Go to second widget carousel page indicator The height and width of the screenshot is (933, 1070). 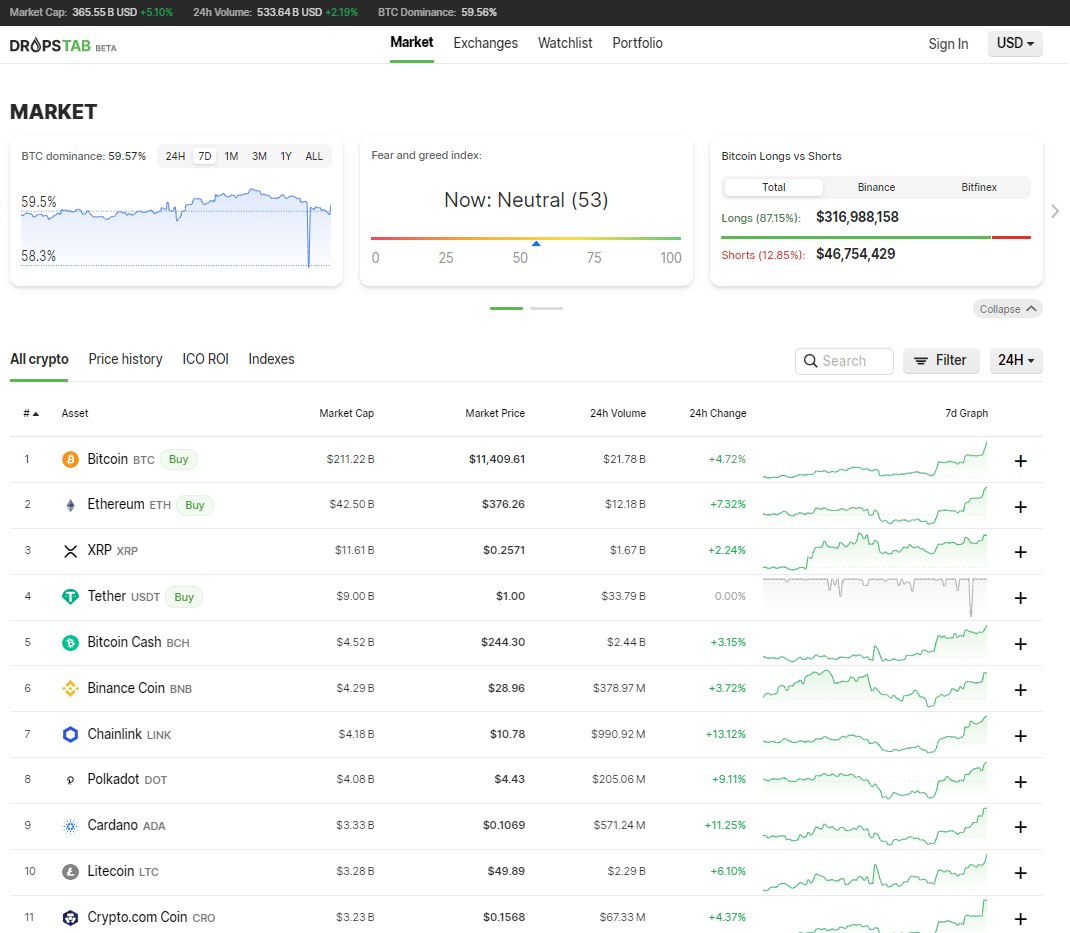547,308
